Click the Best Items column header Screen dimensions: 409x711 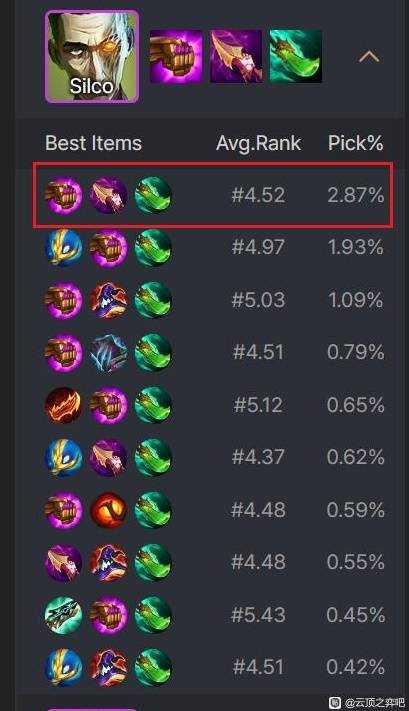(x=93, y=143)
